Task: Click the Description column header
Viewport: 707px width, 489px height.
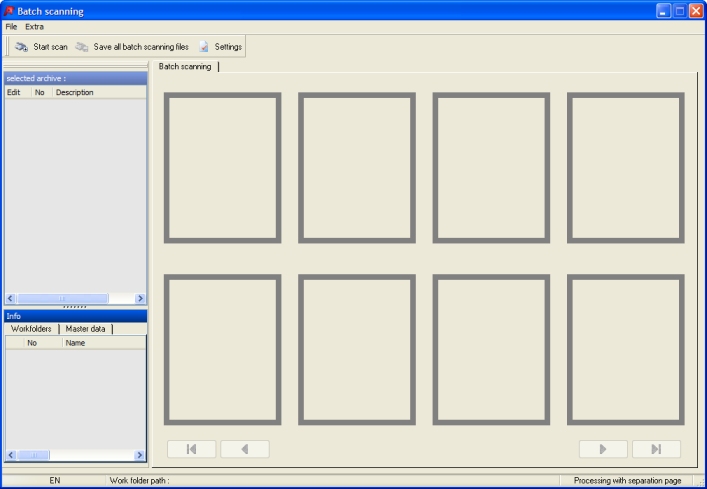Action: tap(98, 92)
